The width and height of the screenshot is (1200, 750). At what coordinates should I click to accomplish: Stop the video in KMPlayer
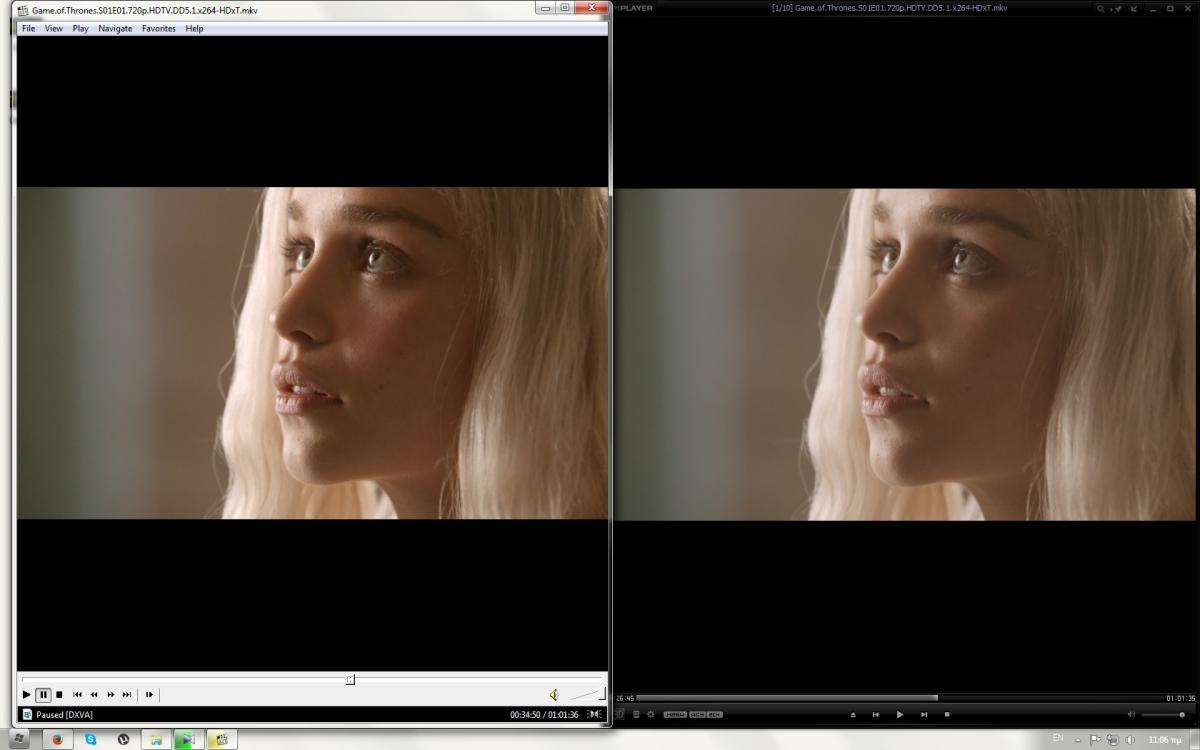click(x=947, y=714)
